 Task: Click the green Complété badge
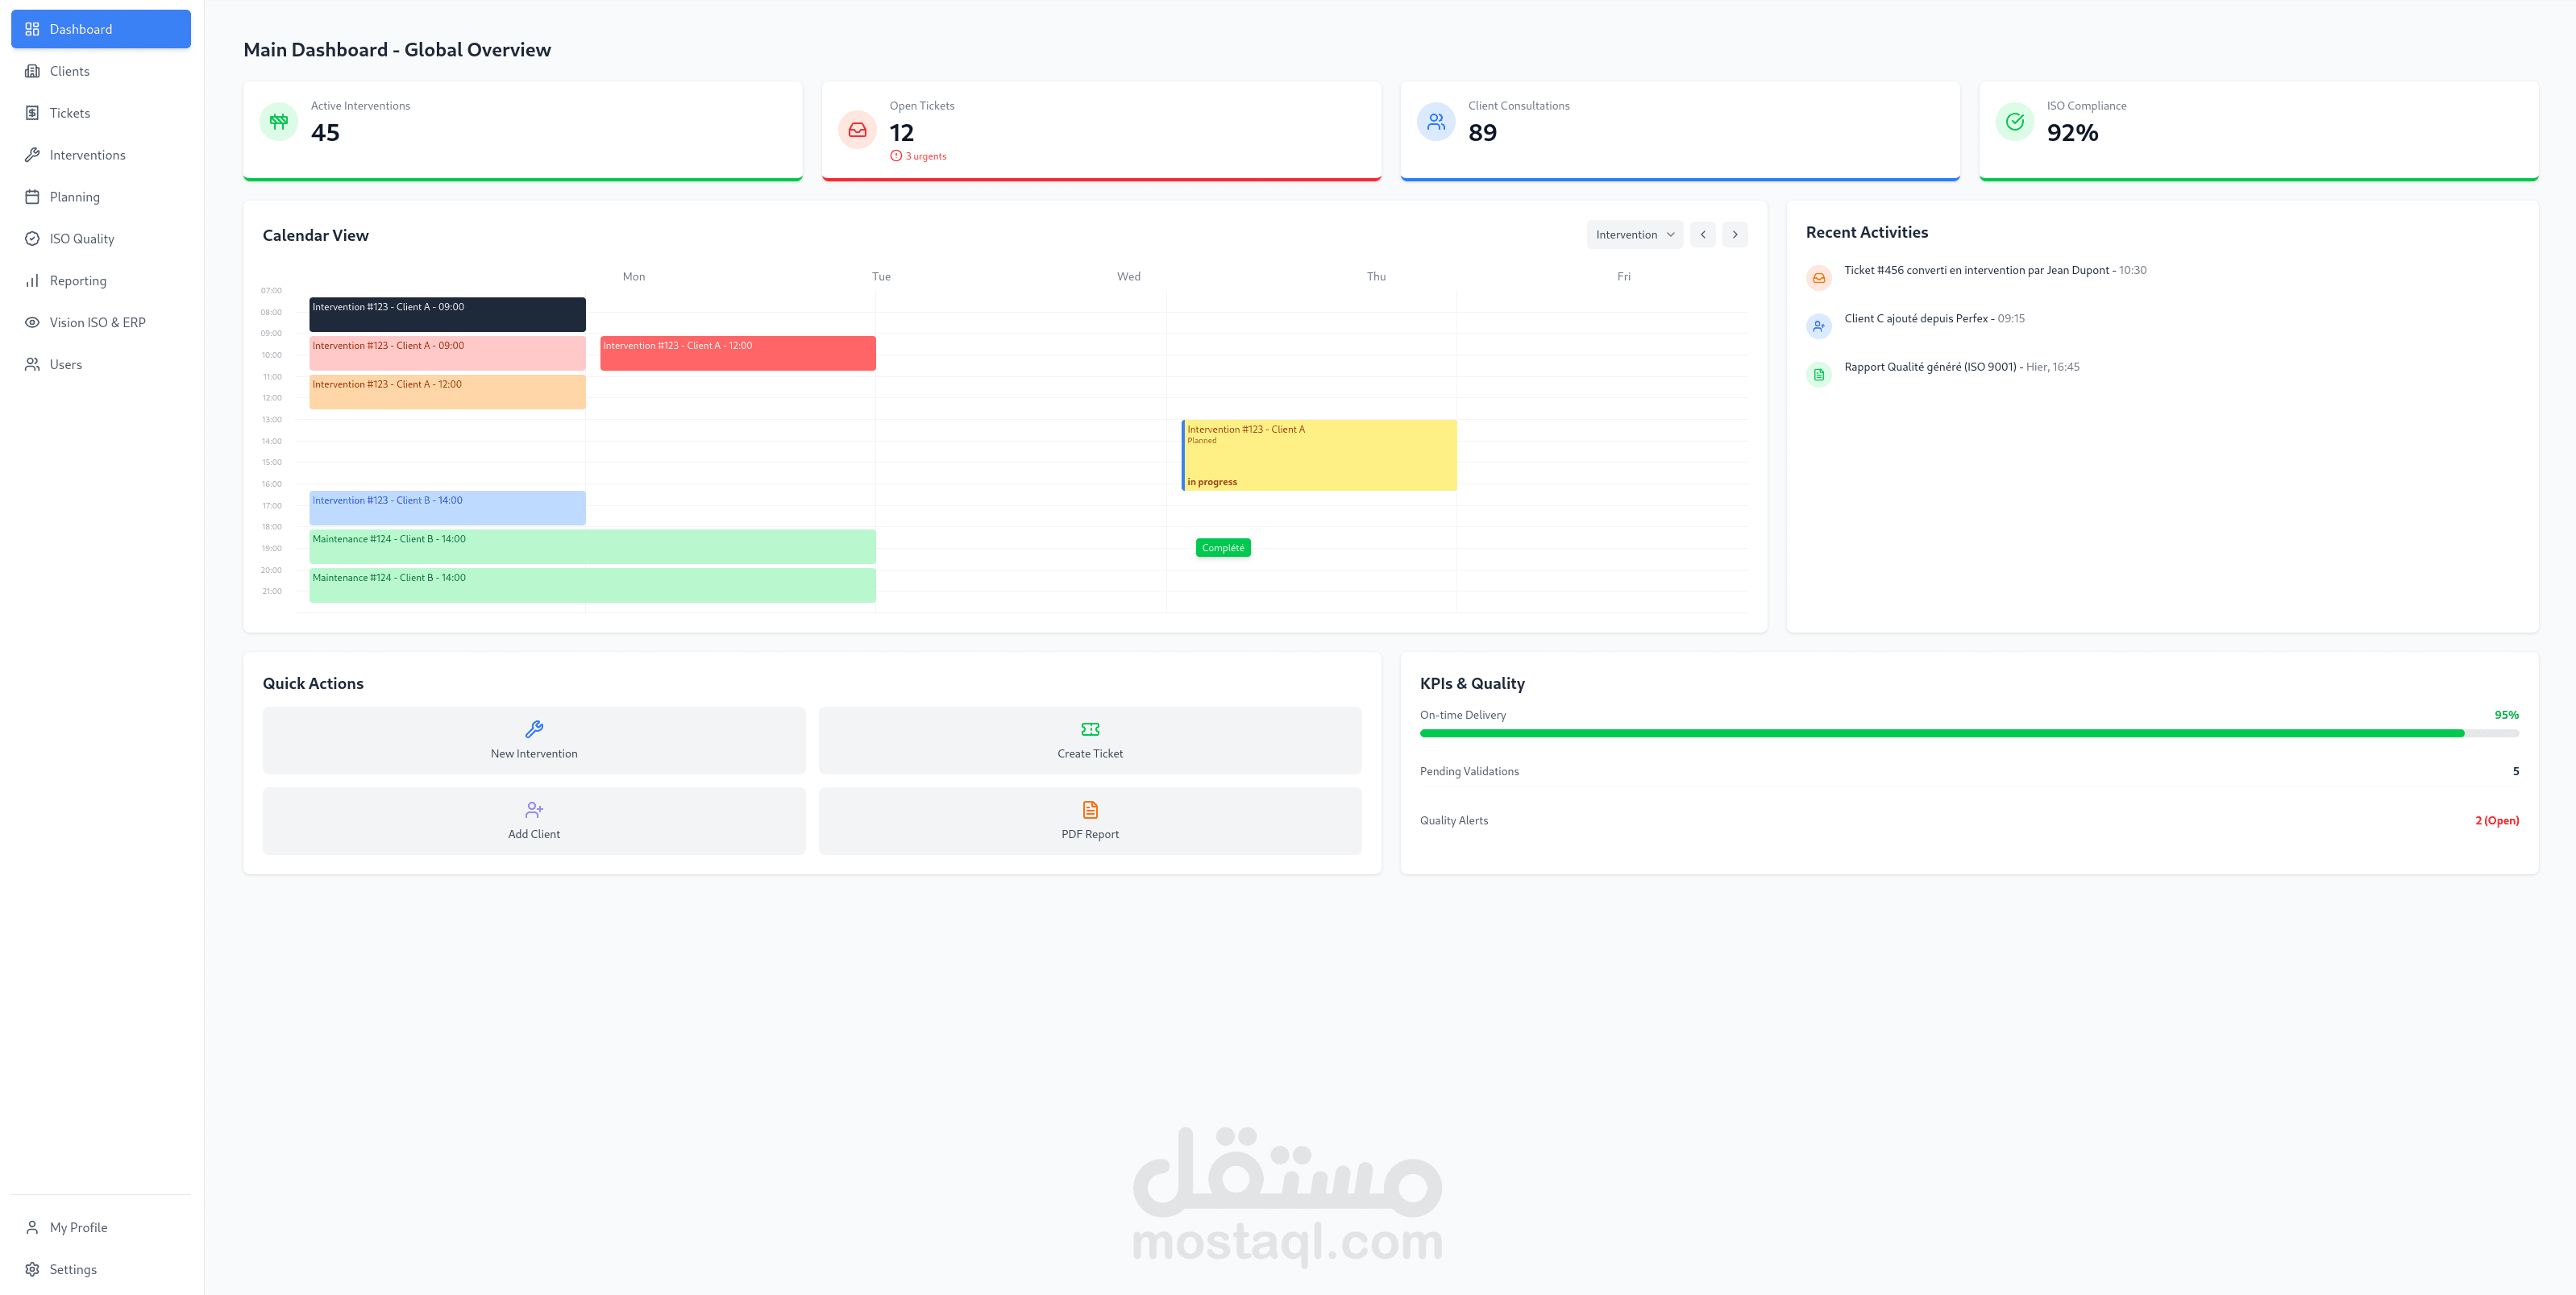(x=1223, y=548)
